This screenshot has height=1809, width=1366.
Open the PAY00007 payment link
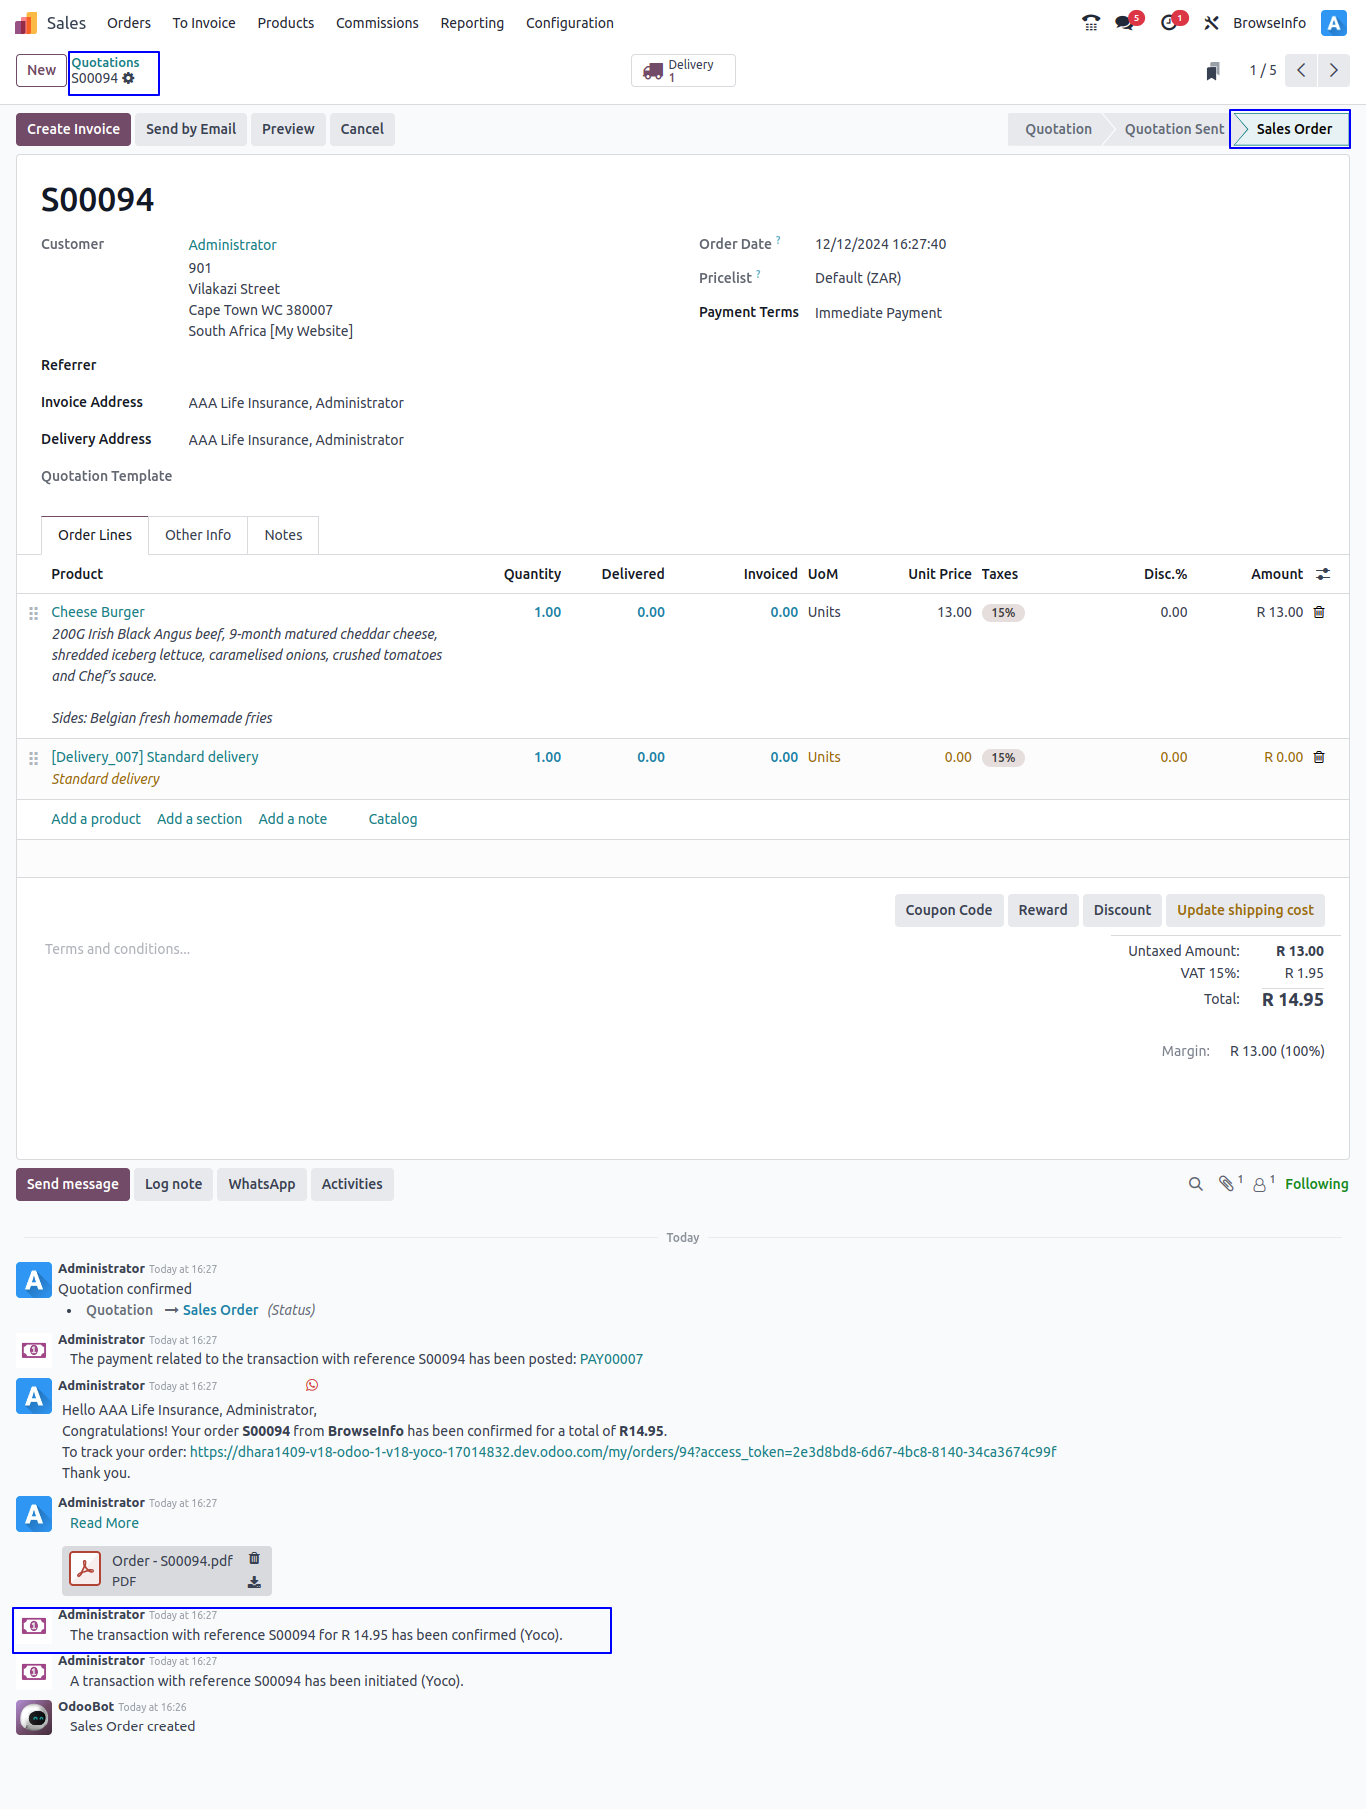coord(611,1359)
